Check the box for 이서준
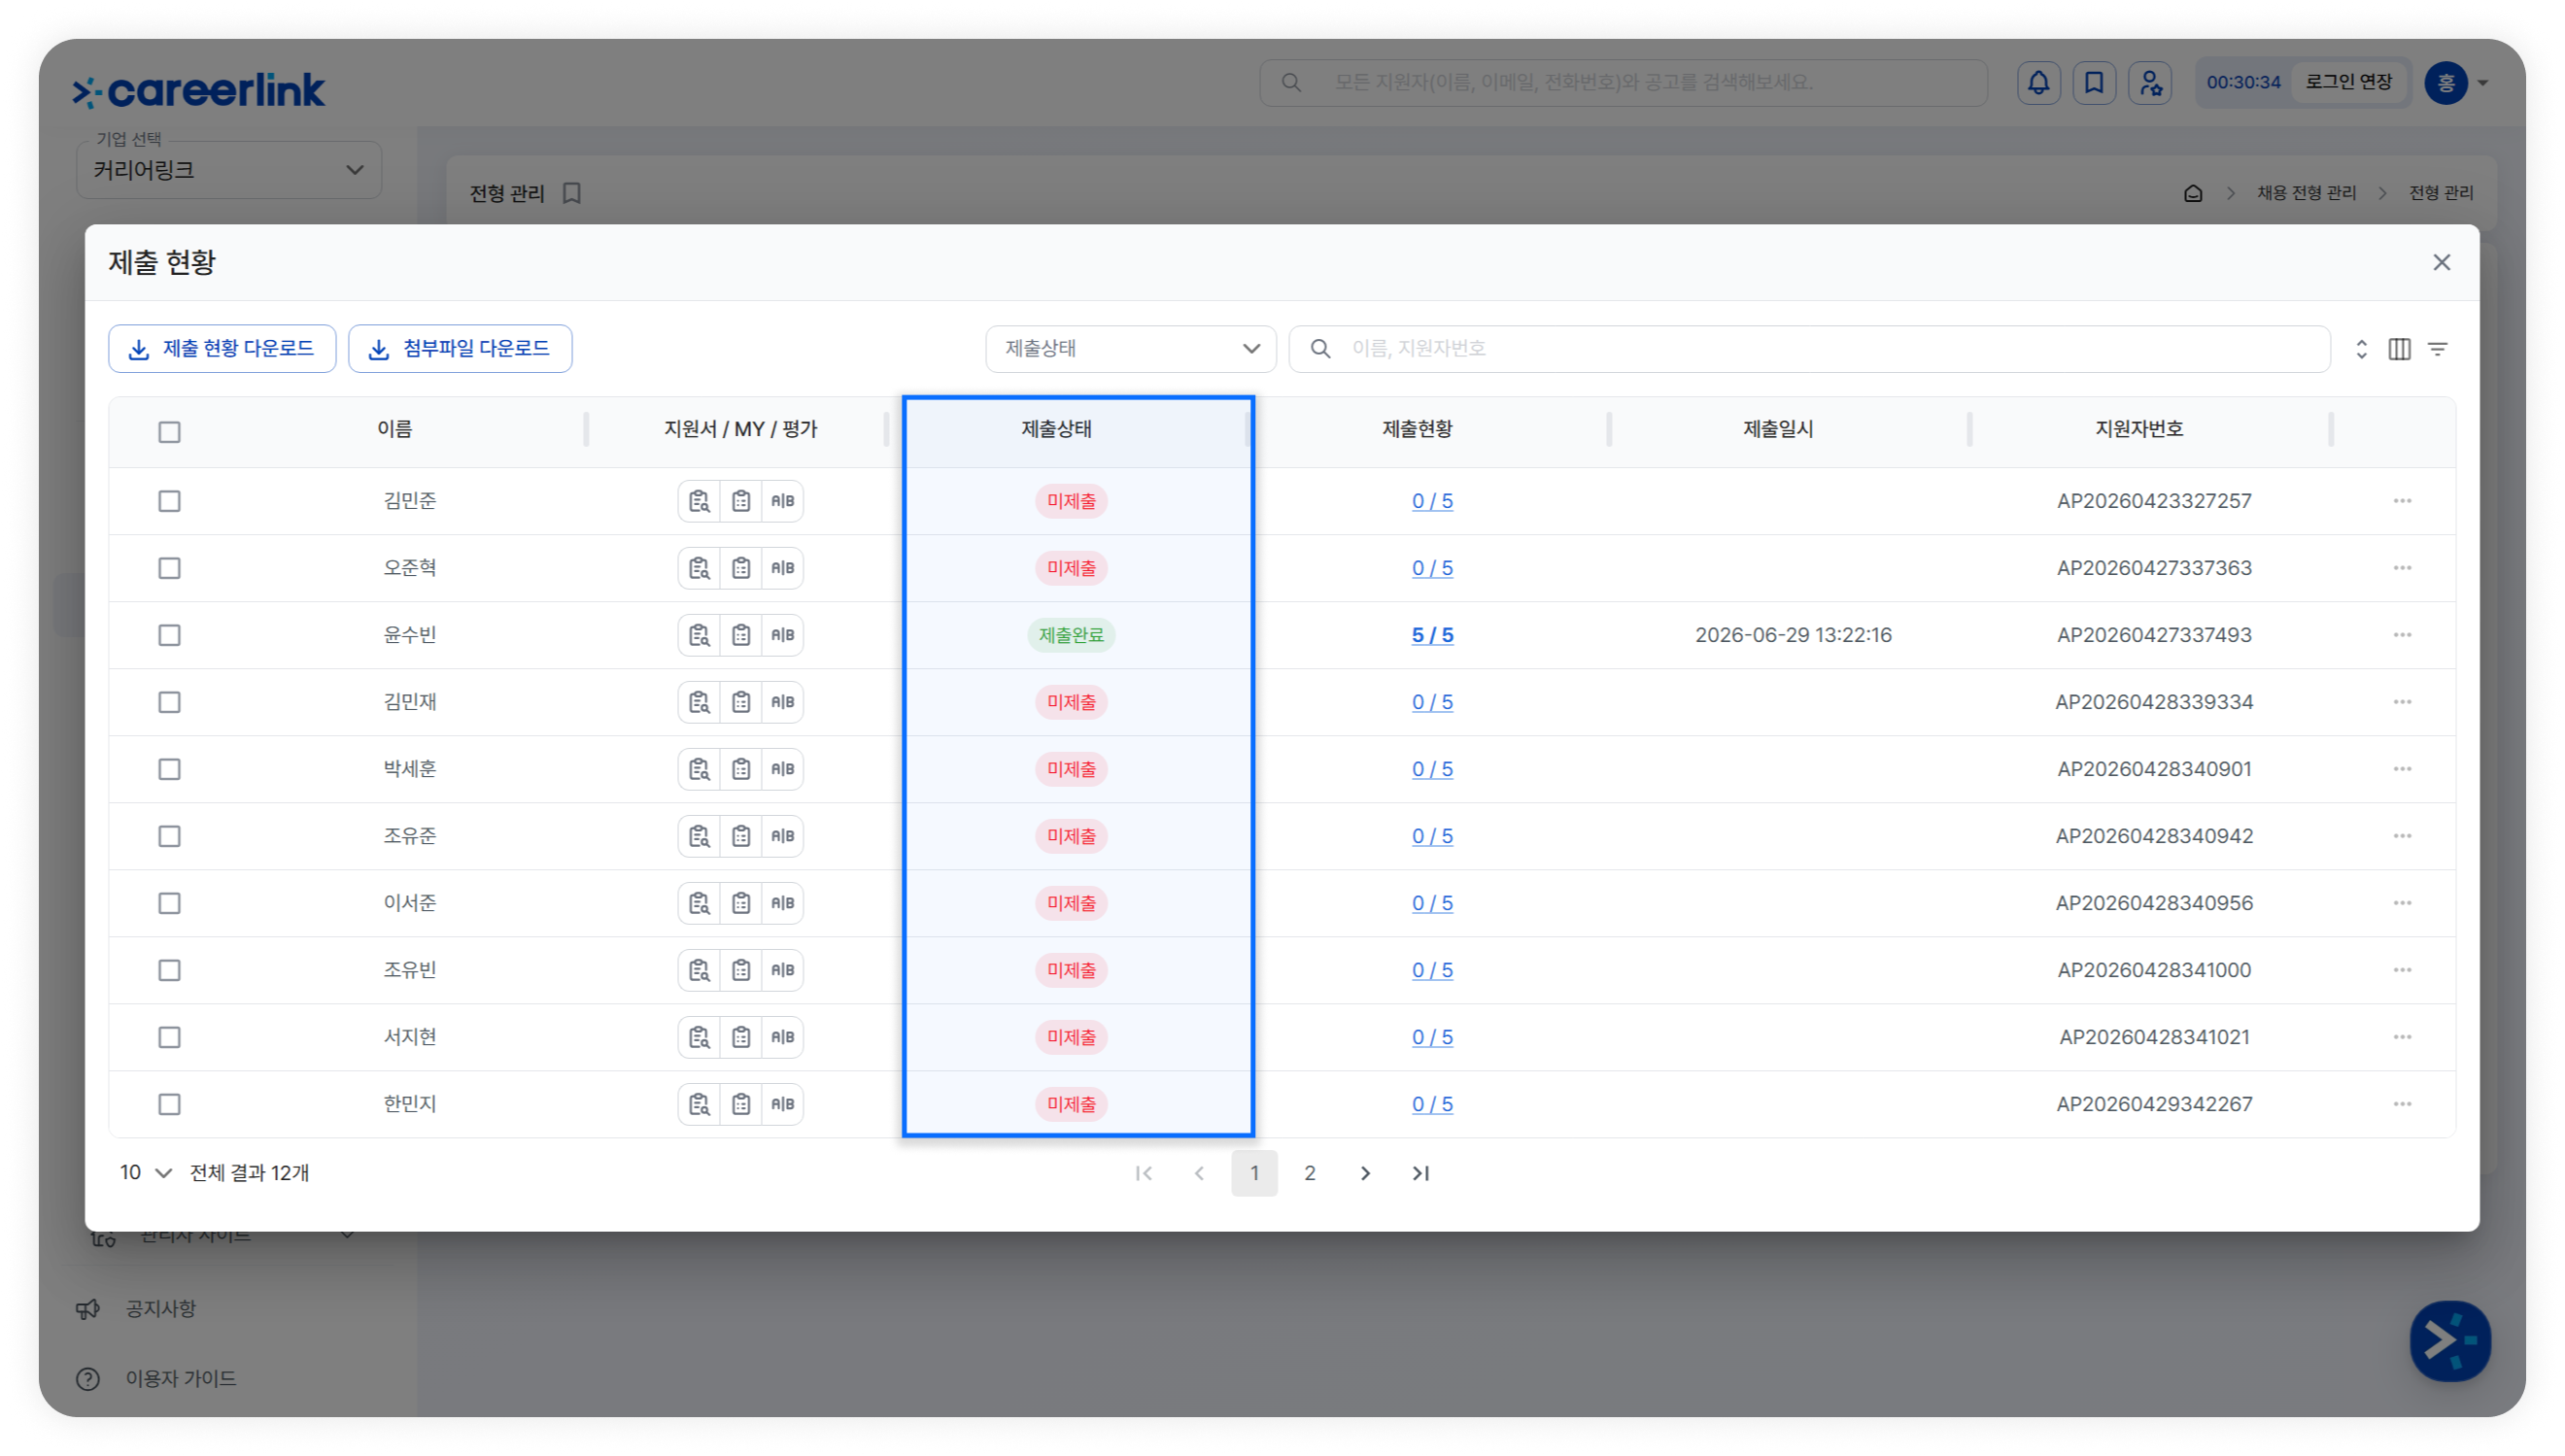 [x=170, y=903]
